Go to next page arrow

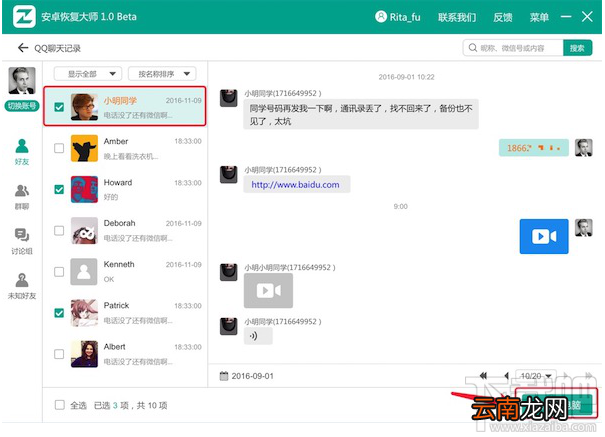tap(565, 375)
